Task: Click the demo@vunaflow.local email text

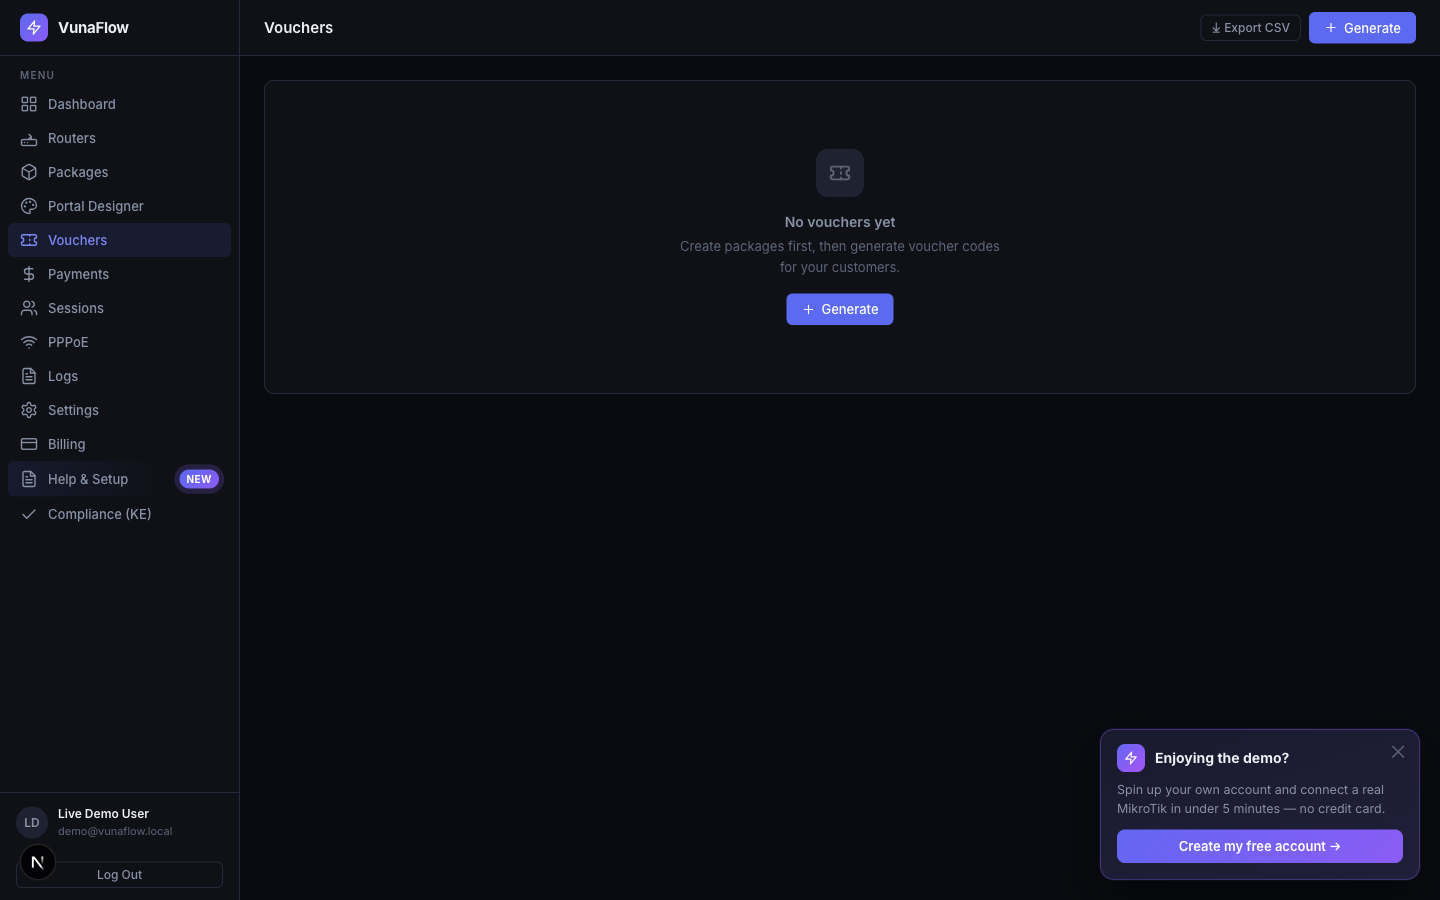Action: [115, 831]
